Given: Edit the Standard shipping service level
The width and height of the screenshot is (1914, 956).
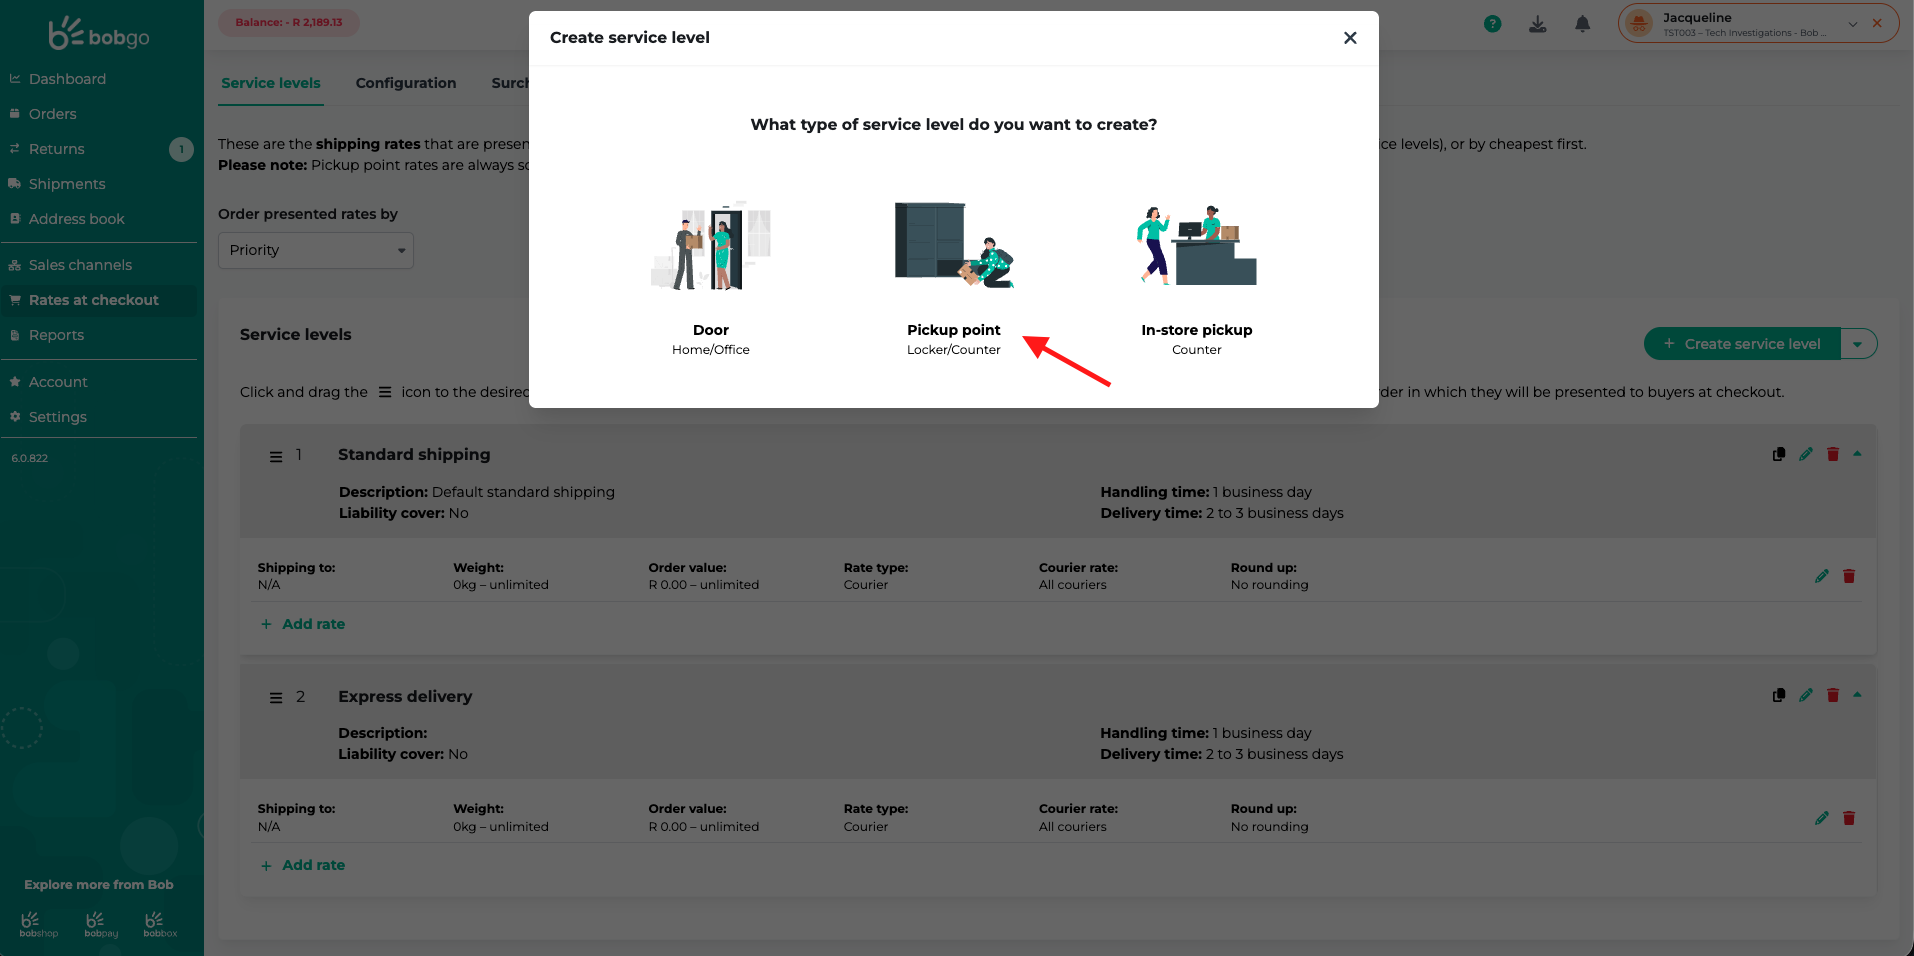Looking at the screenshot, I should coord(1806,454).
